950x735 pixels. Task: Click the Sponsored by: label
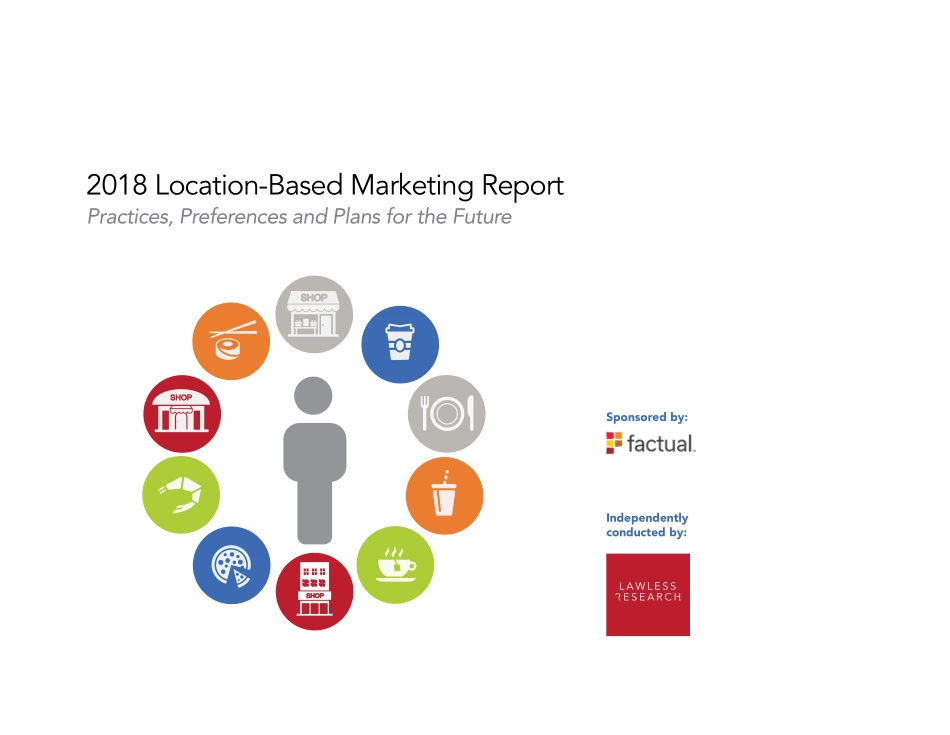coord(646,417)
